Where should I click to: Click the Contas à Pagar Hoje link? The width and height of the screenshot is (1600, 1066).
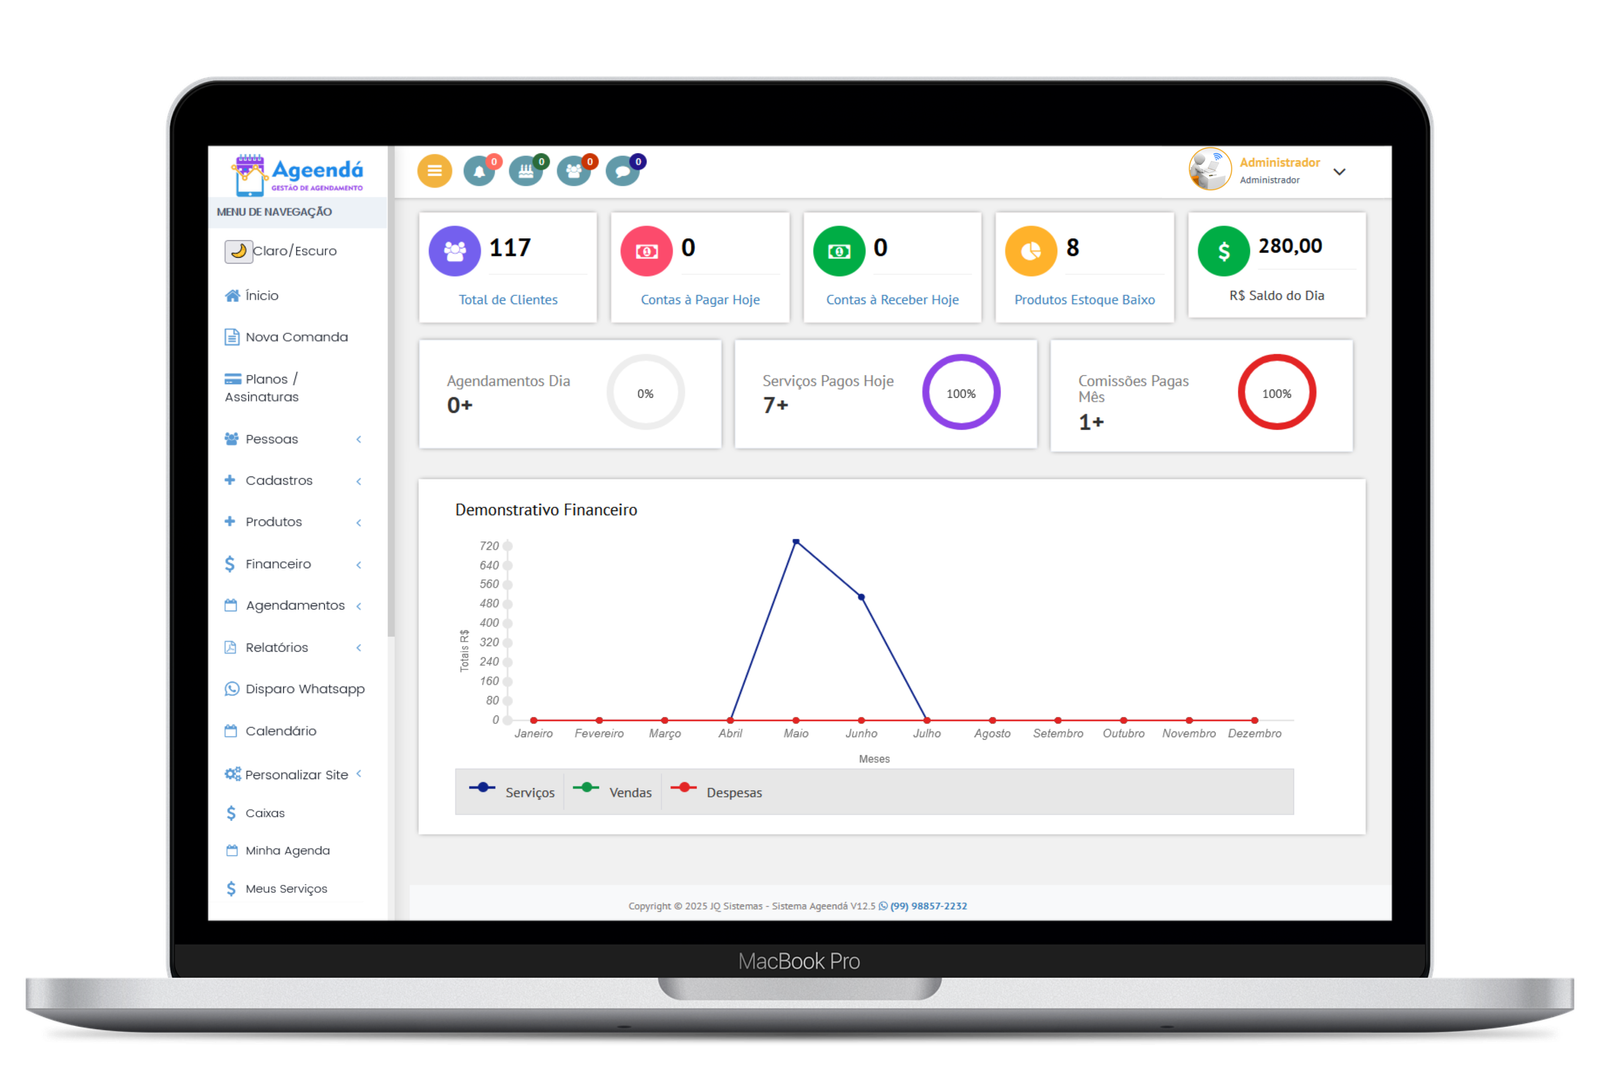click(700, 300)
